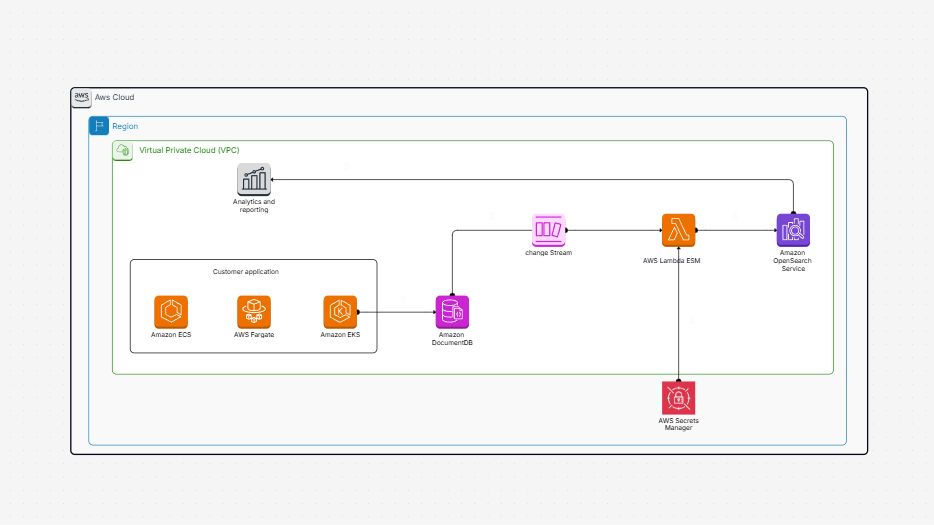Select the 'Virtual Private Cloud (VPC)' label
Image resolution: width=934 pixels, height=525 pixels.
click(x=189, y=150)
